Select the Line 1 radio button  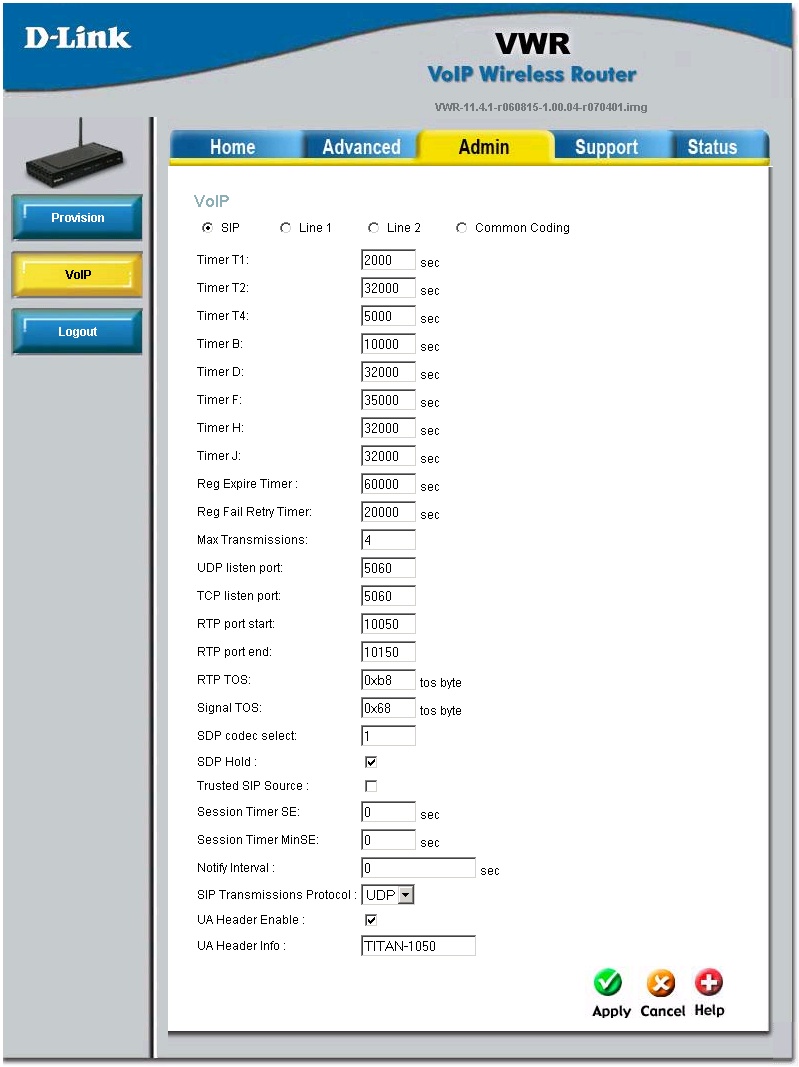[x=285, y=227]
